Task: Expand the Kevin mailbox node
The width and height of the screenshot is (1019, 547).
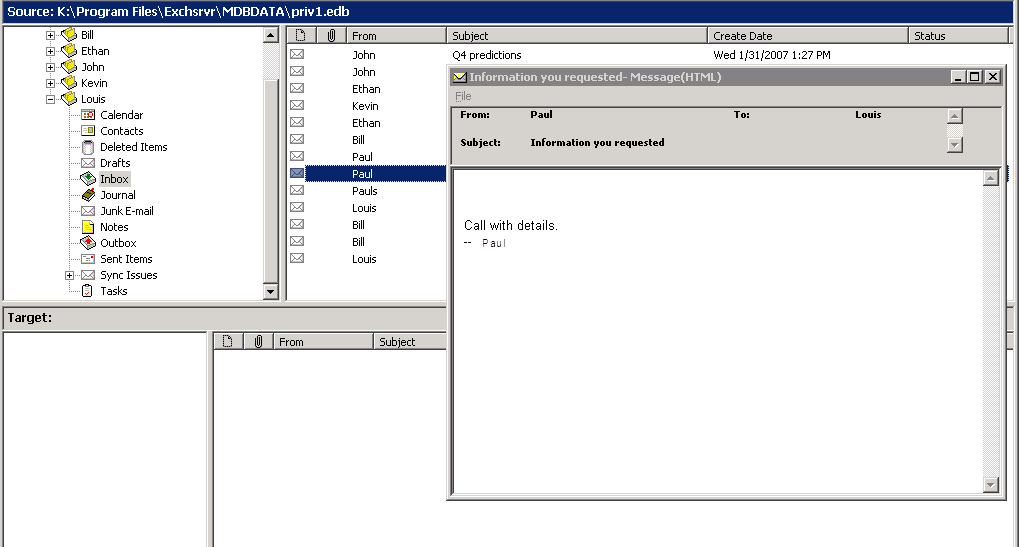Action: (x=51, y=83)
